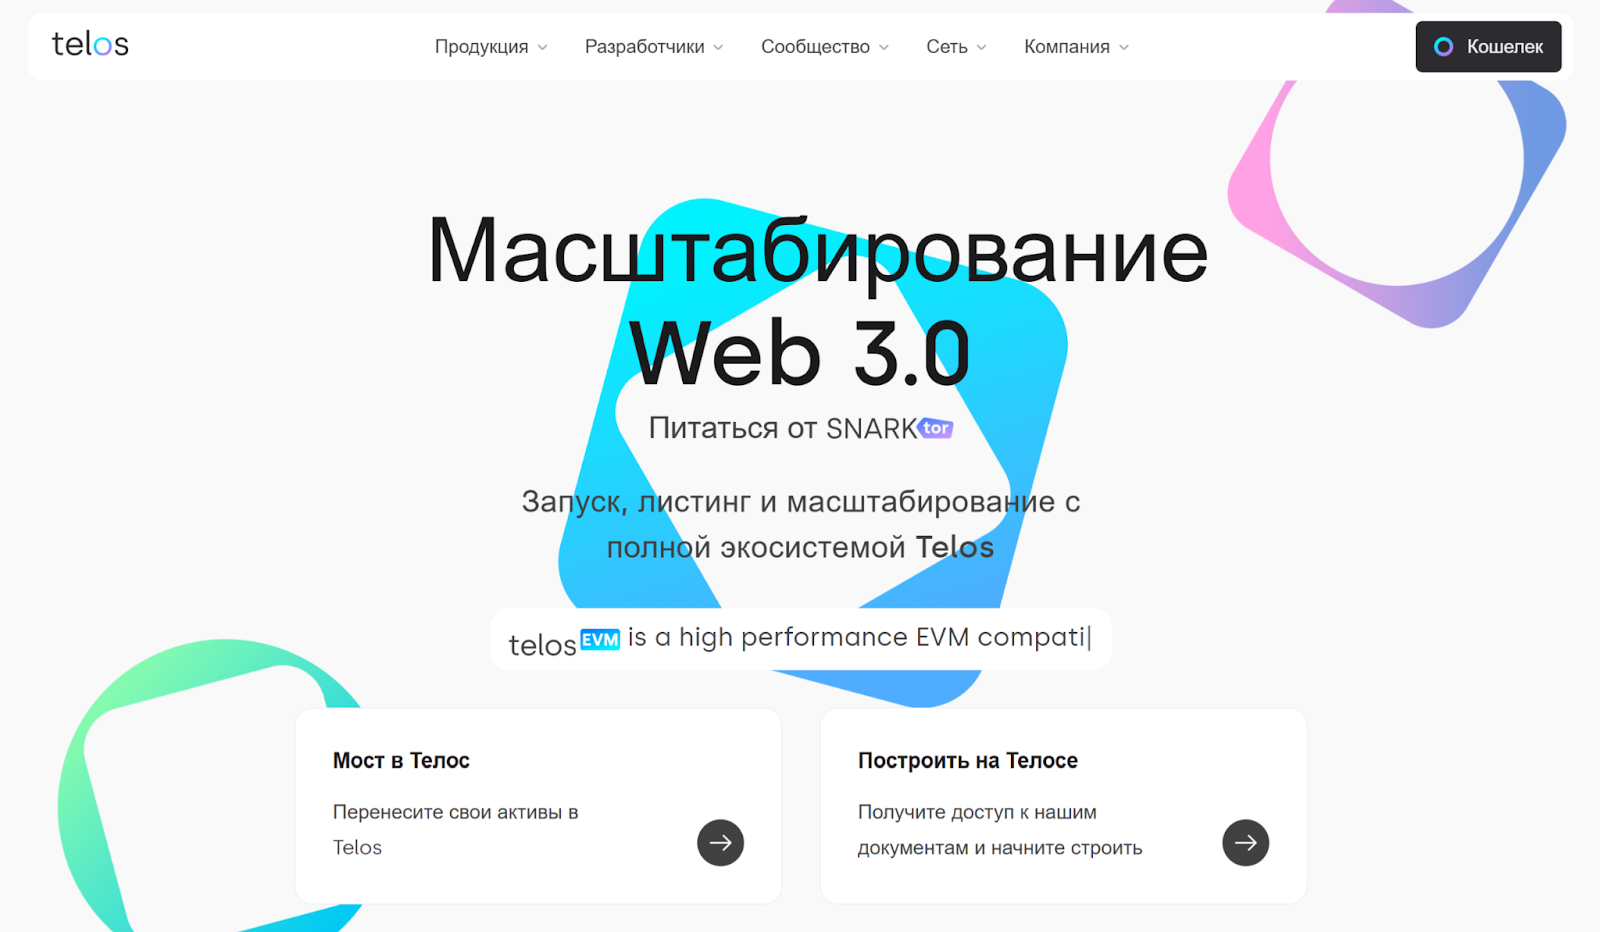Click the arrow icon in Мост в Телос card

click(x=720, y=843)
